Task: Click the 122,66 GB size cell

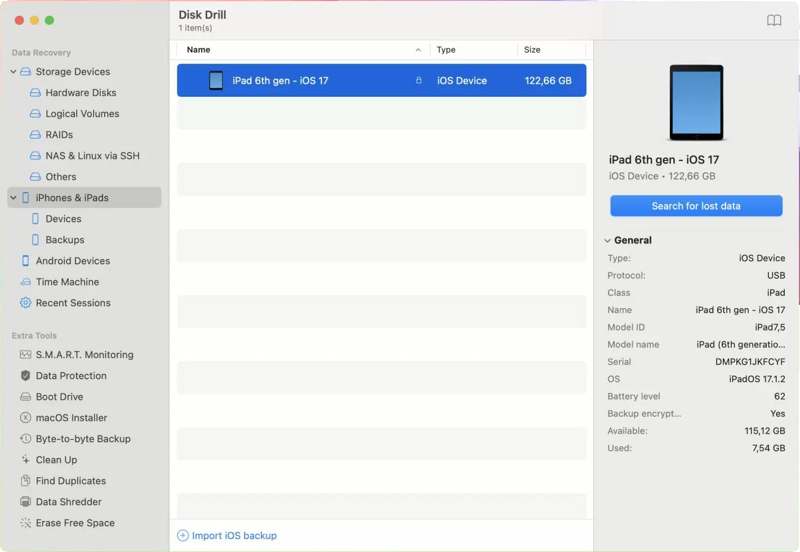Action: coord(548,81)
